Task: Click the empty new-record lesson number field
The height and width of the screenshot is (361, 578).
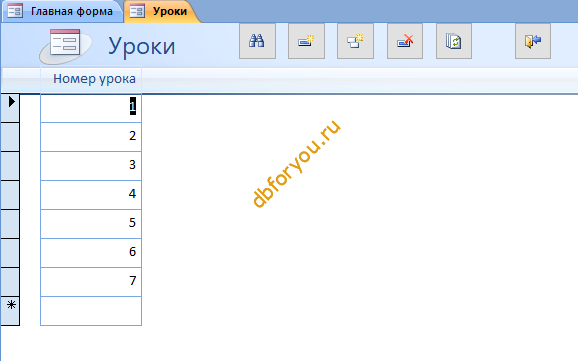Action: pyautogui.click(x=91, y=311)
